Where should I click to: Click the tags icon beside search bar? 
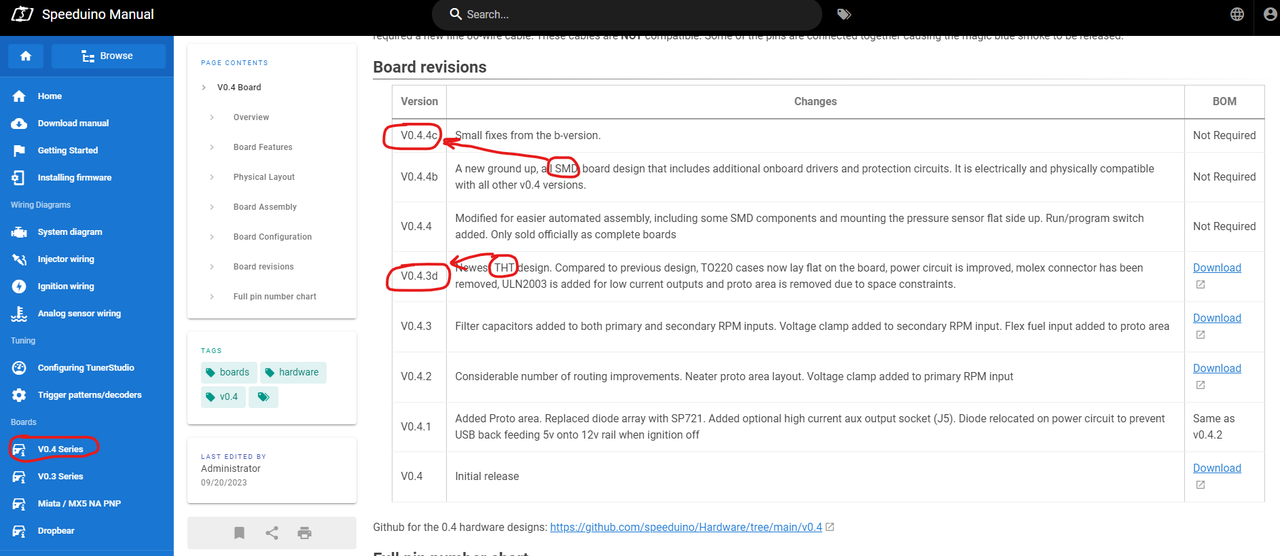(x=844, y=15)
